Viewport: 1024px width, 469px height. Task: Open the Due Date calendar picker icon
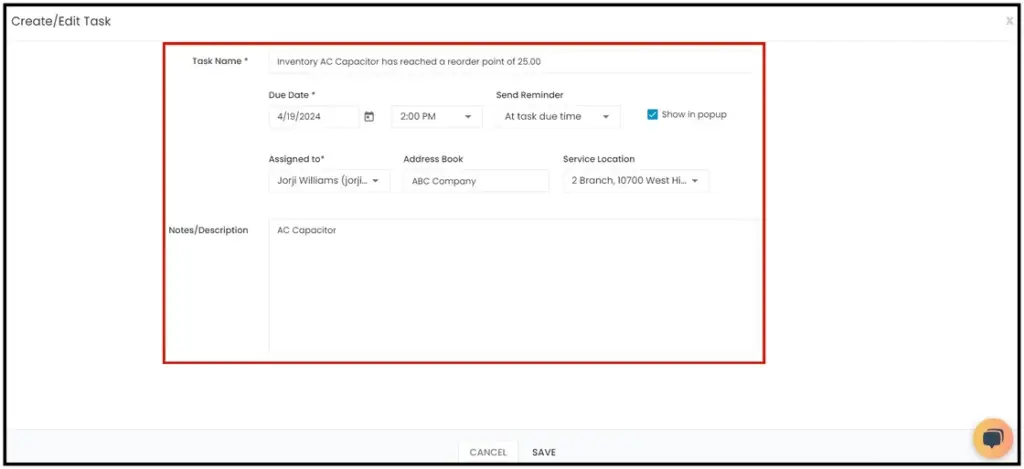[x=369, y=117]
